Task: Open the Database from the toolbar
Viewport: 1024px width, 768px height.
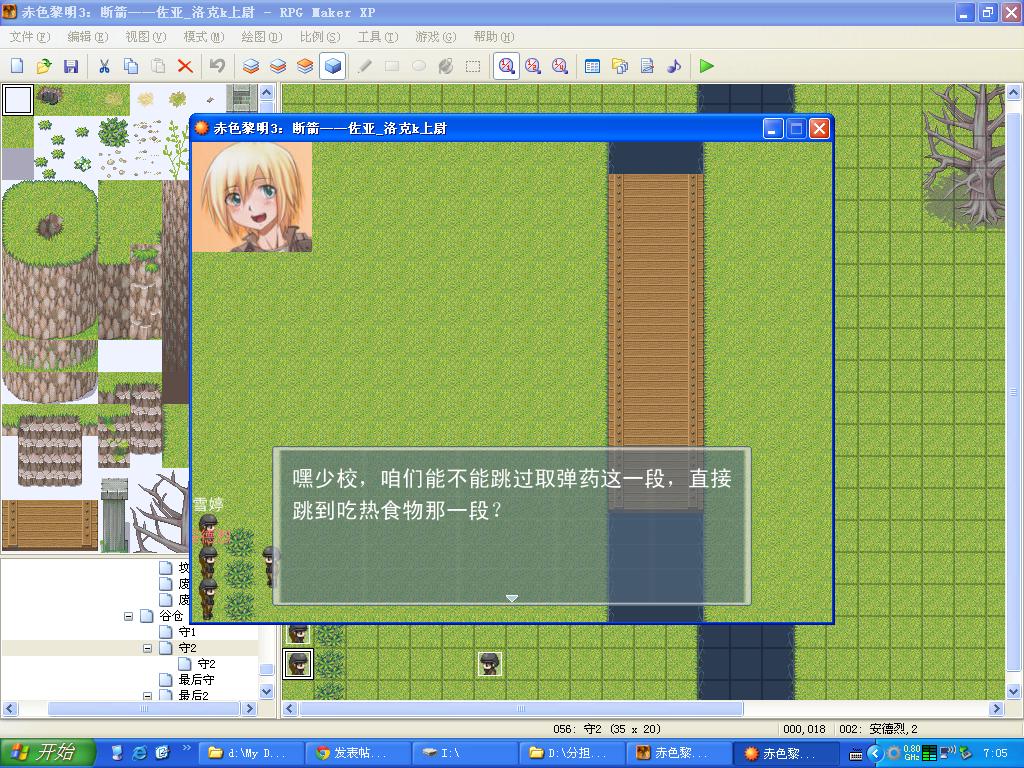Action: click(592, 66)
